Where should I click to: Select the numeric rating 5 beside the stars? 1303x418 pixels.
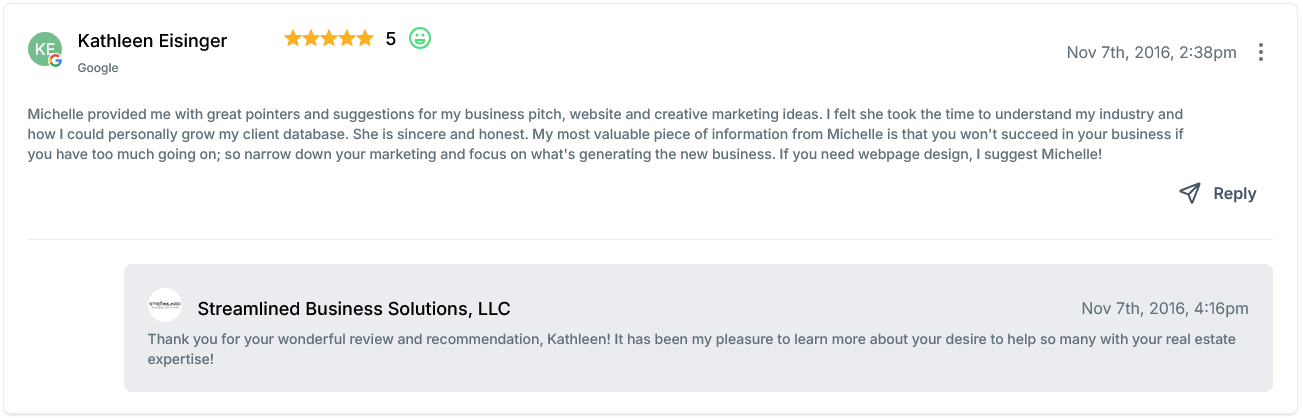(x=390, y=39)
